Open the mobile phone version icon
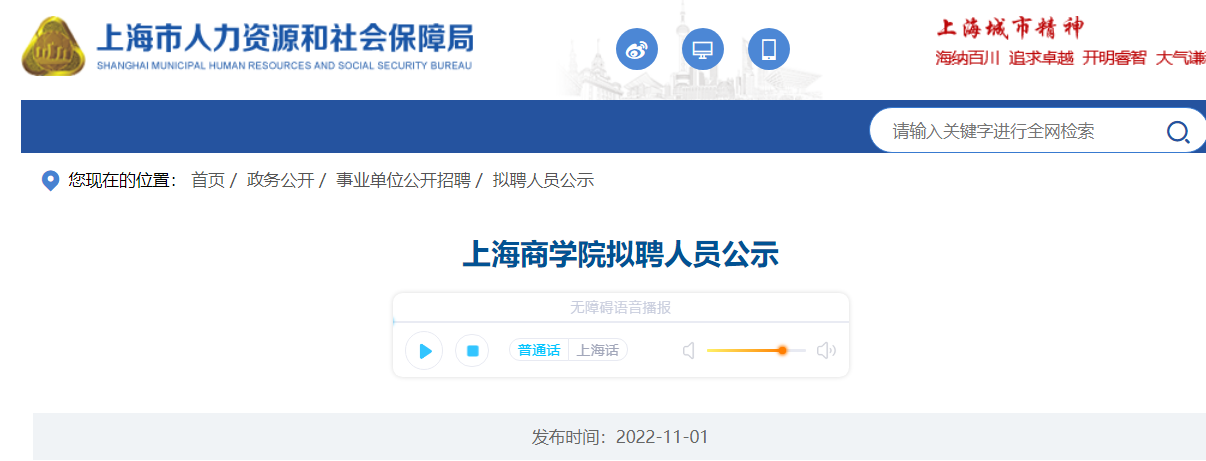Screen dimensions: 1206x461 pyautogui.click(x=768, y=49)
